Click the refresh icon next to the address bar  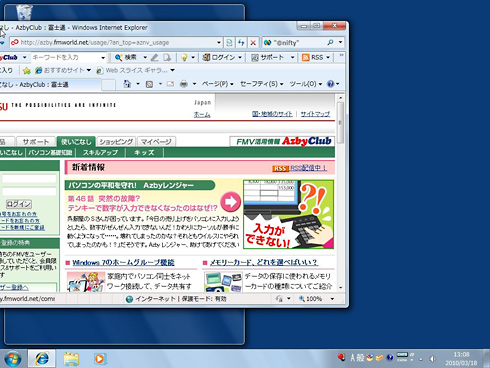click(241, 42)
